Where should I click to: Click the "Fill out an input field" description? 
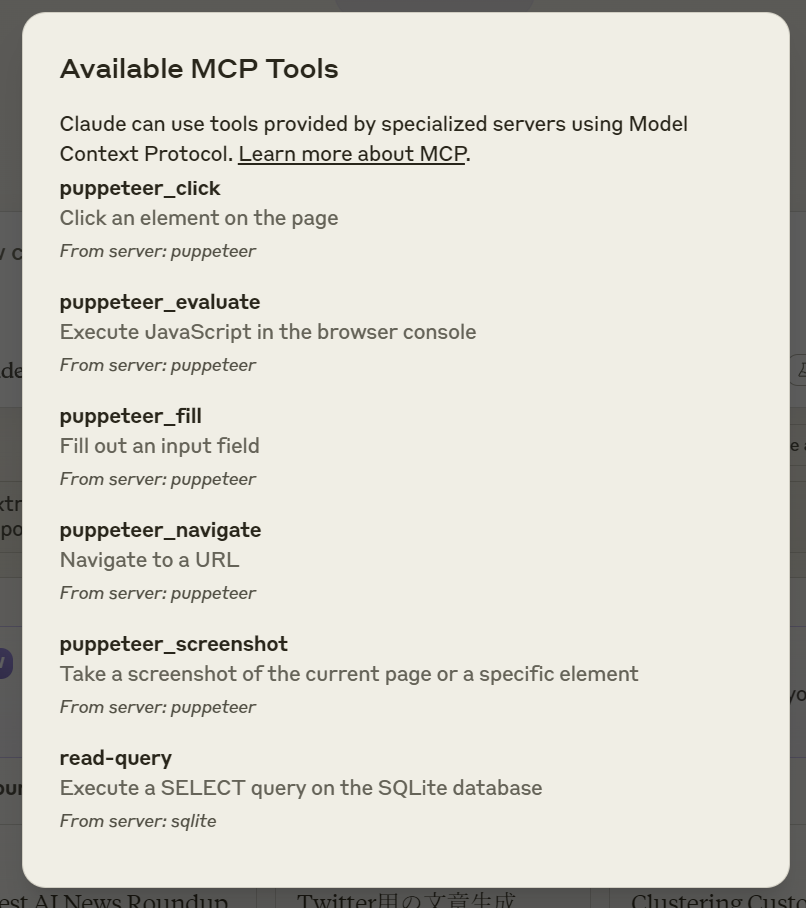[x=159, y=446]
